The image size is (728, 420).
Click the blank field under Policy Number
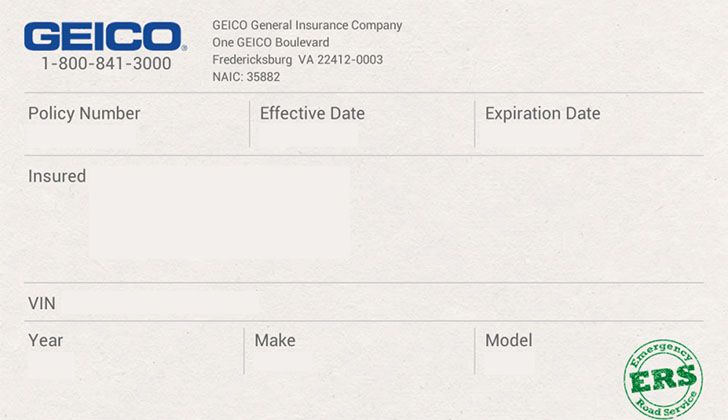84,137
